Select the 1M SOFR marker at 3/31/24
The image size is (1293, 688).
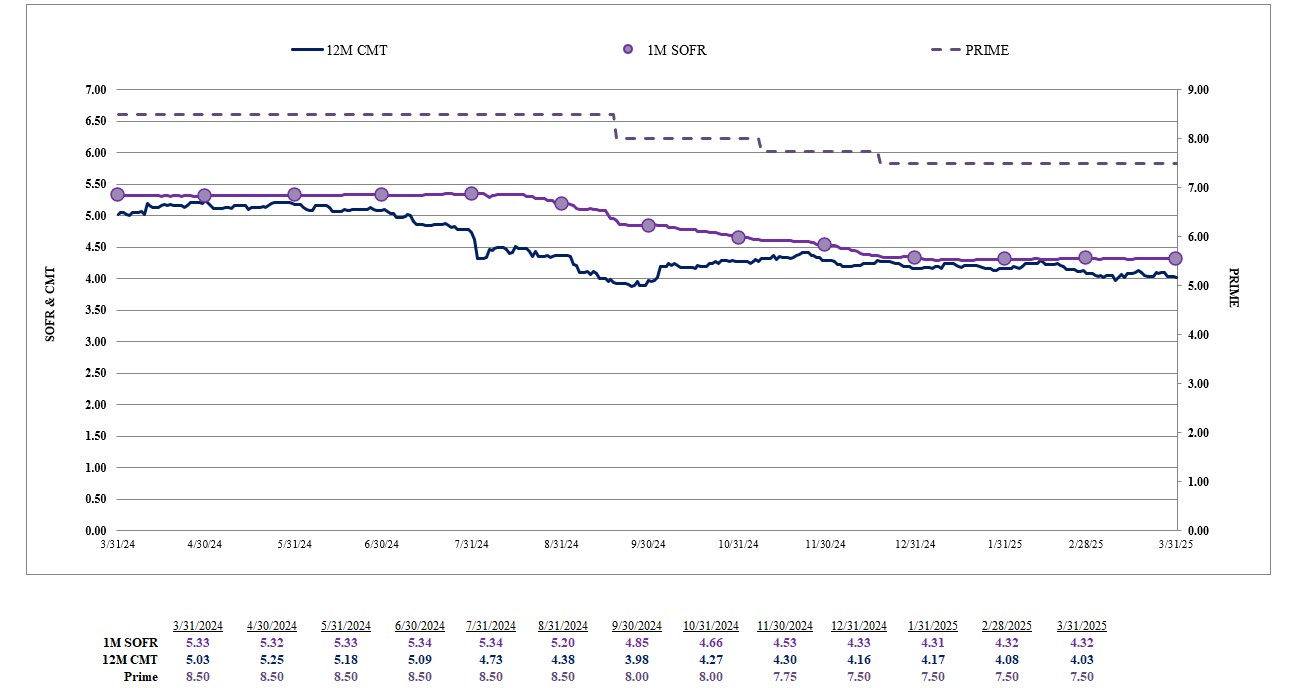[118, 195]
